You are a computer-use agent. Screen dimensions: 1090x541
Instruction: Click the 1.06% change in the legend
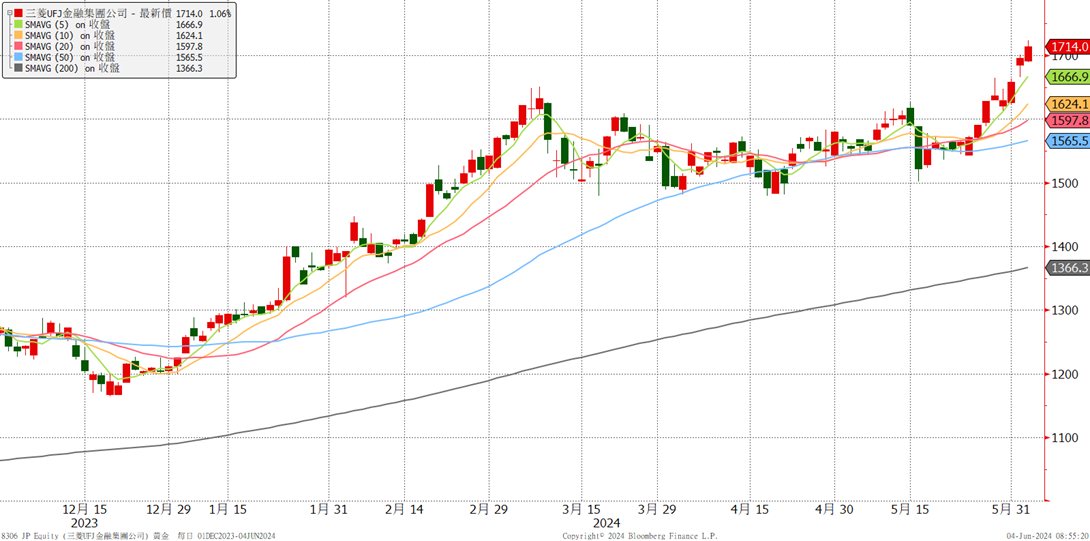tap(221, 13)
